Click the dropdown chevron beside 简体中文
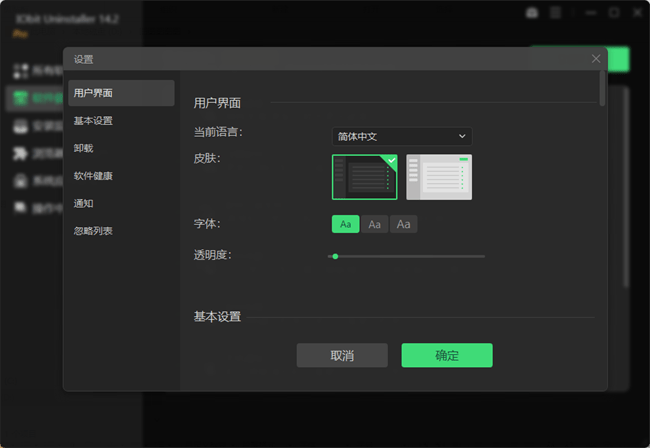 point(462,136)
